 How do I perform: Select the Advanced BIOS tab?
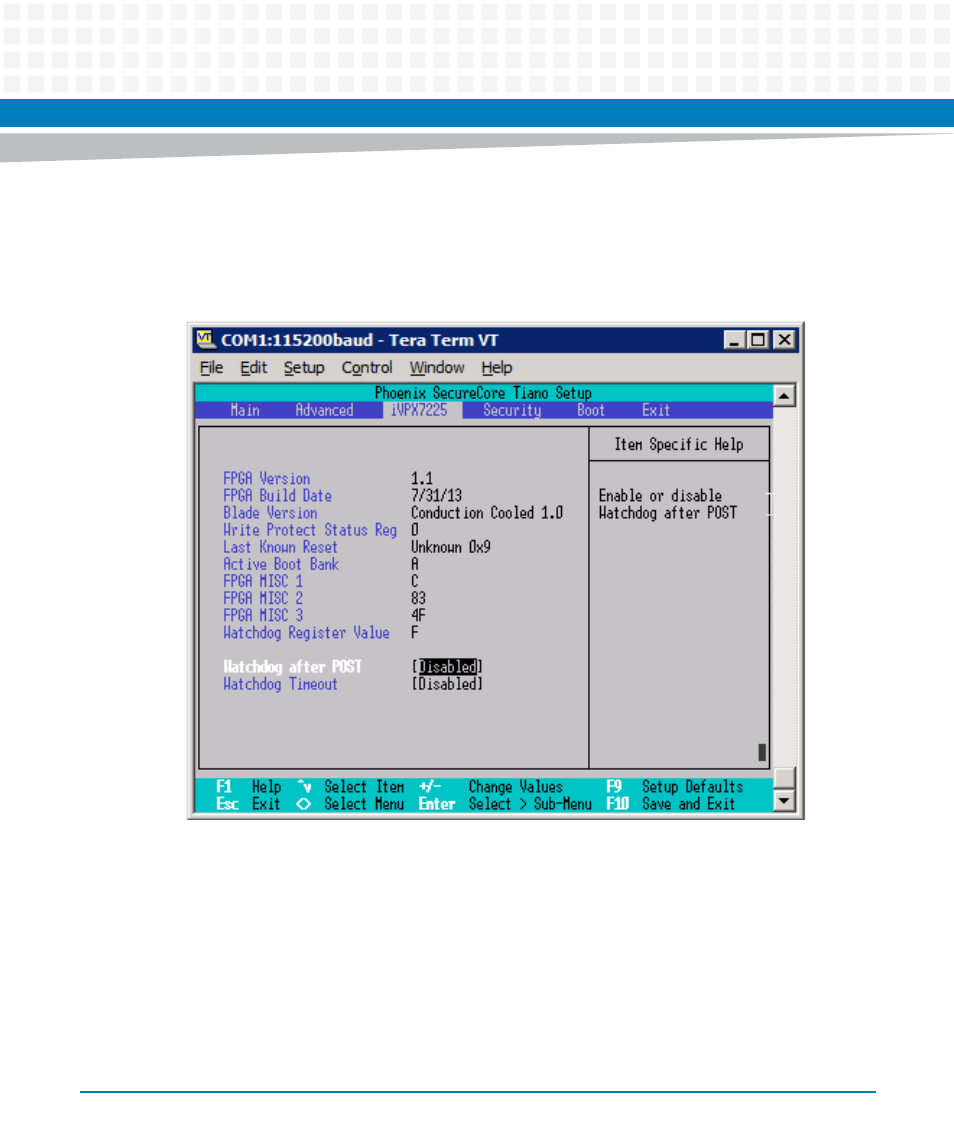point(324,410)
